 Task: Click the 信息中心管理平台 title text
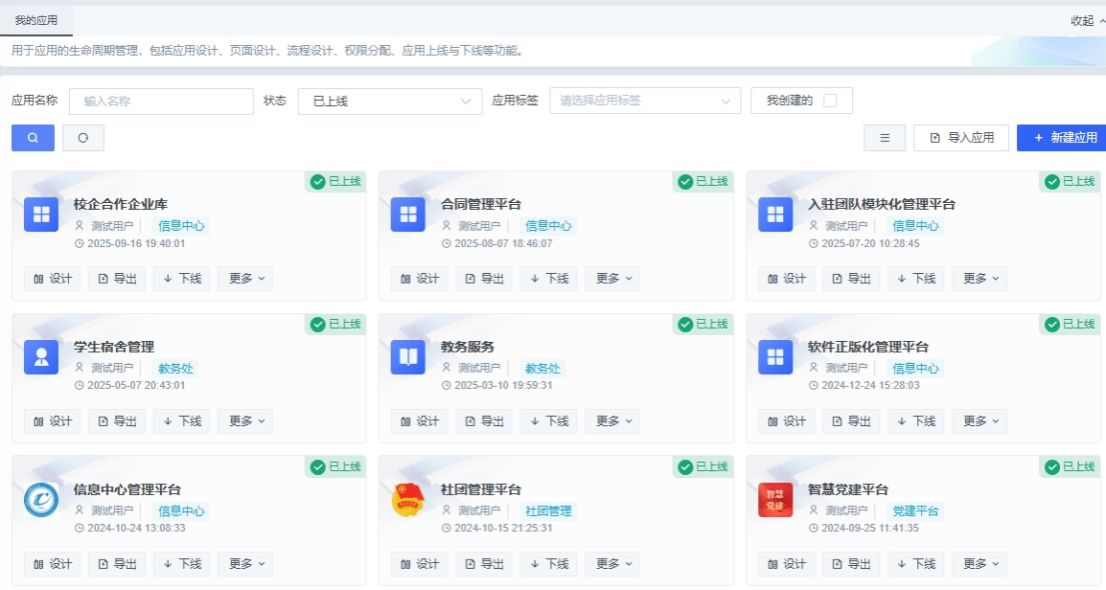tap(127, 490)
